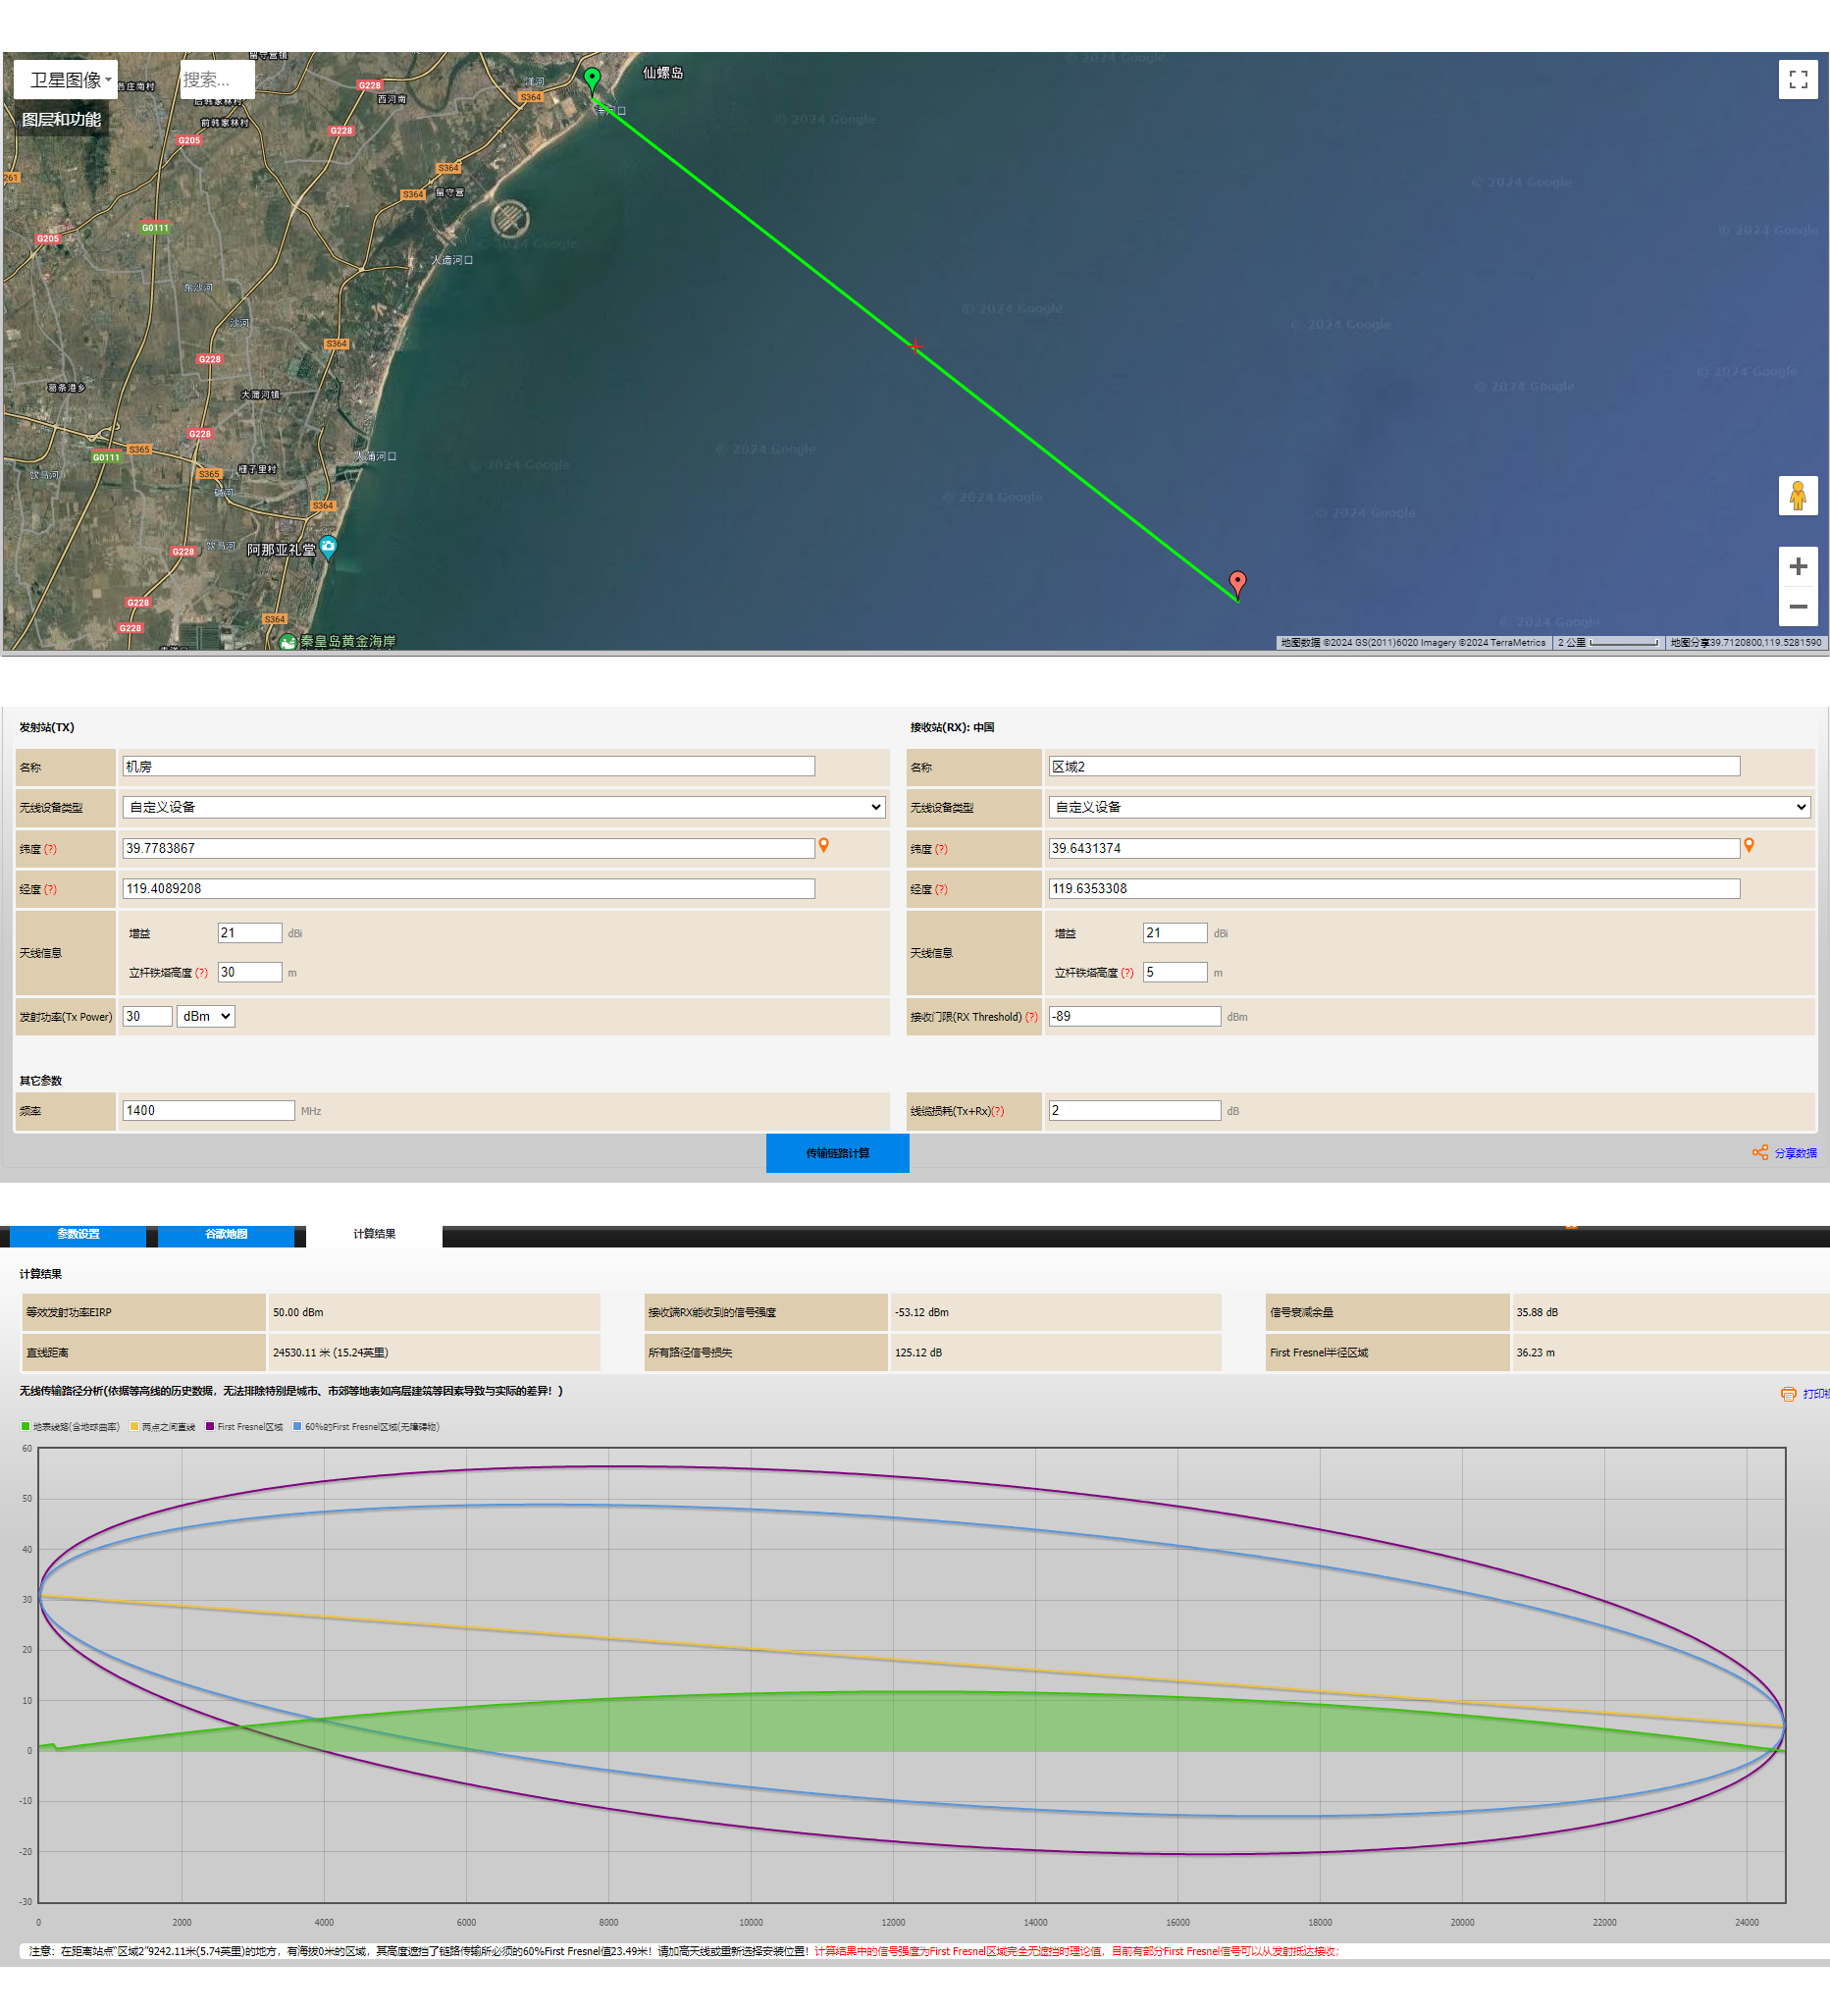Click the 分享数据 share link

1785,1153
